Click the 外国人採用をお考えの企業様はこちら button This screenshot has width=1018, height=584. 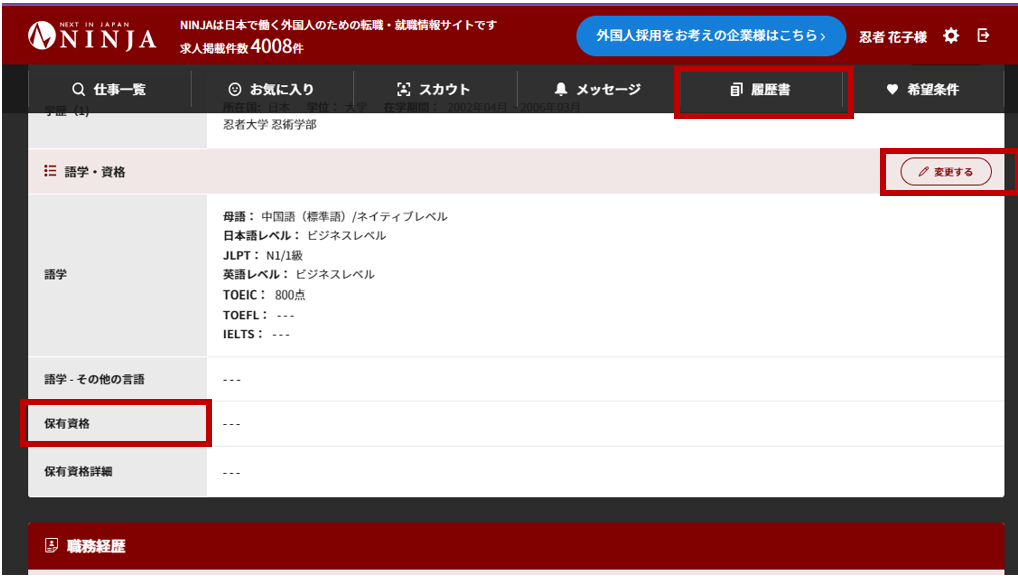[x=711, y=35]
